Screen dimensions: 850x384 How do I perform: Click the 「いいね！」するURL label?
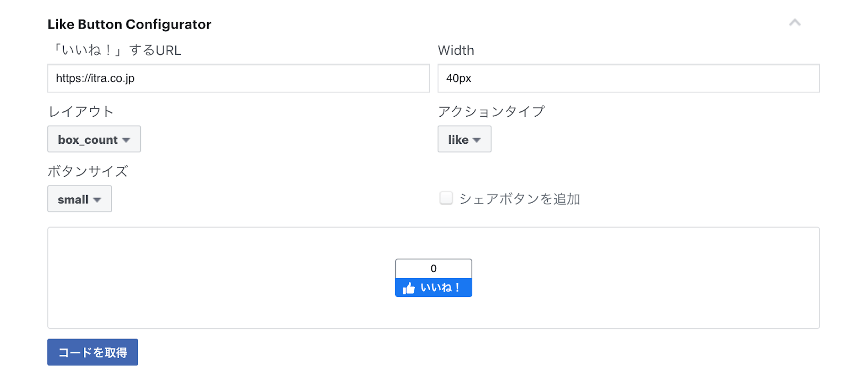point(114,51)
